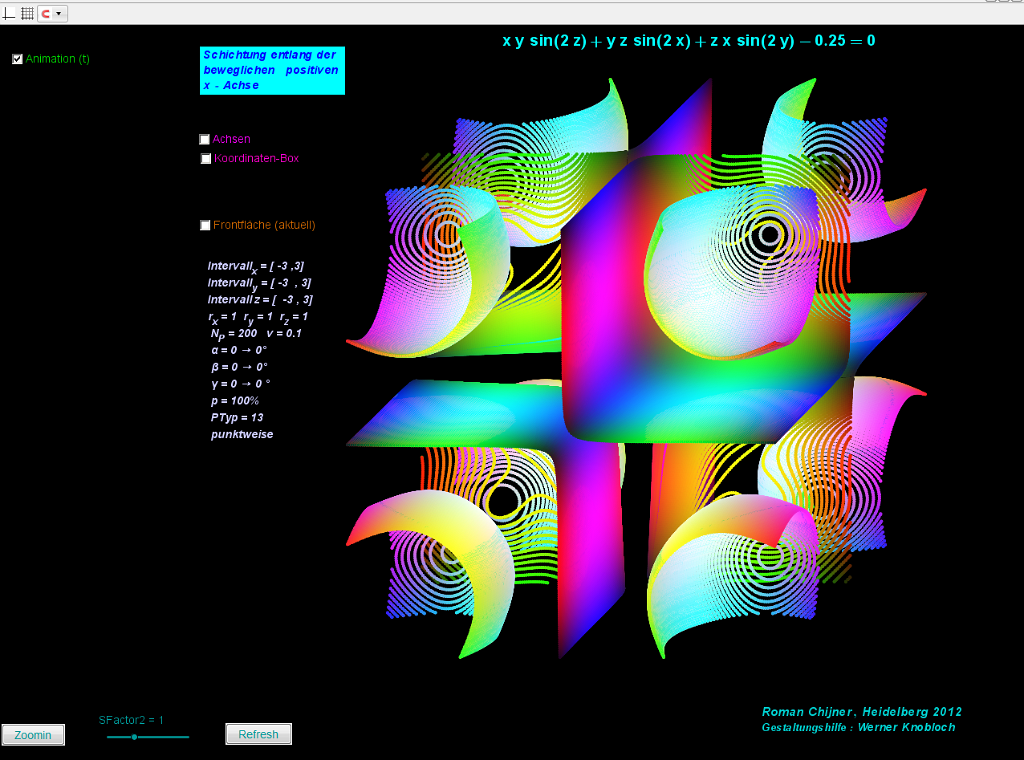
Task: Click the red magnet point-capturing icon
Action: pos(45,13)
